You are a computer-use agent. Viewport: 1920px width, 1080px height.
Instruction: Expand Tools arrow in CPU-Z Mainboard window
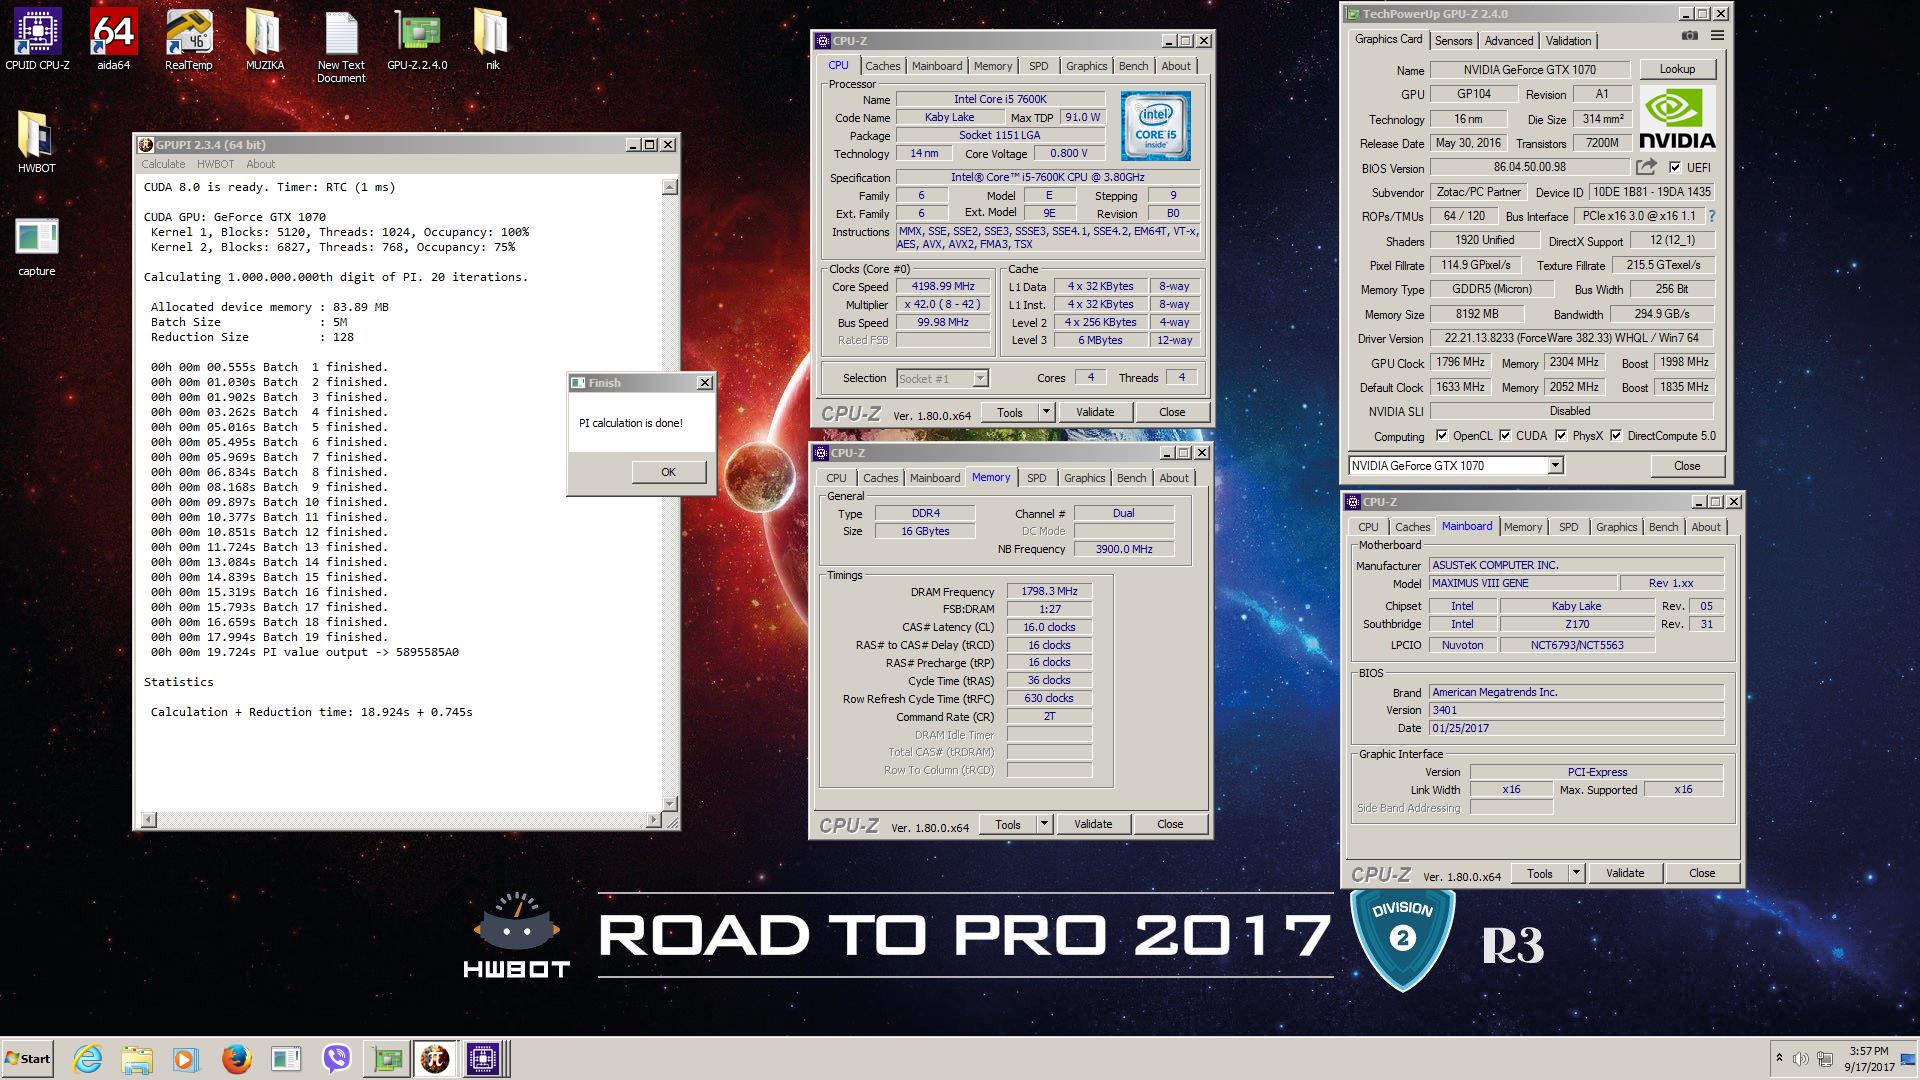(1576, 873)
